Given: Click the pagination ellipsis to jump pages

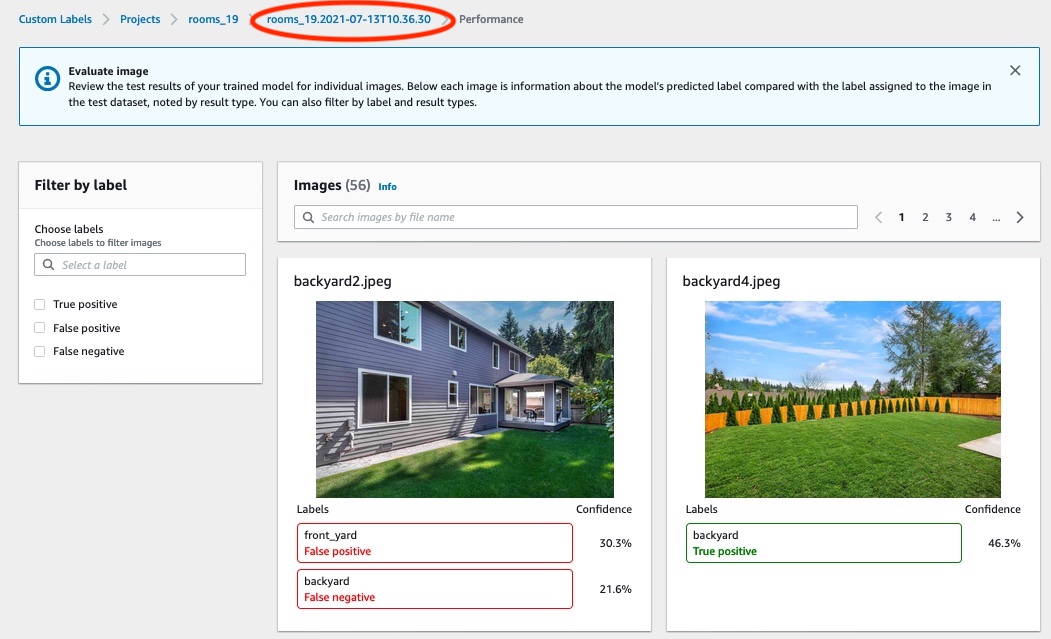Looking at the screenshot, I should coord(996,217).
